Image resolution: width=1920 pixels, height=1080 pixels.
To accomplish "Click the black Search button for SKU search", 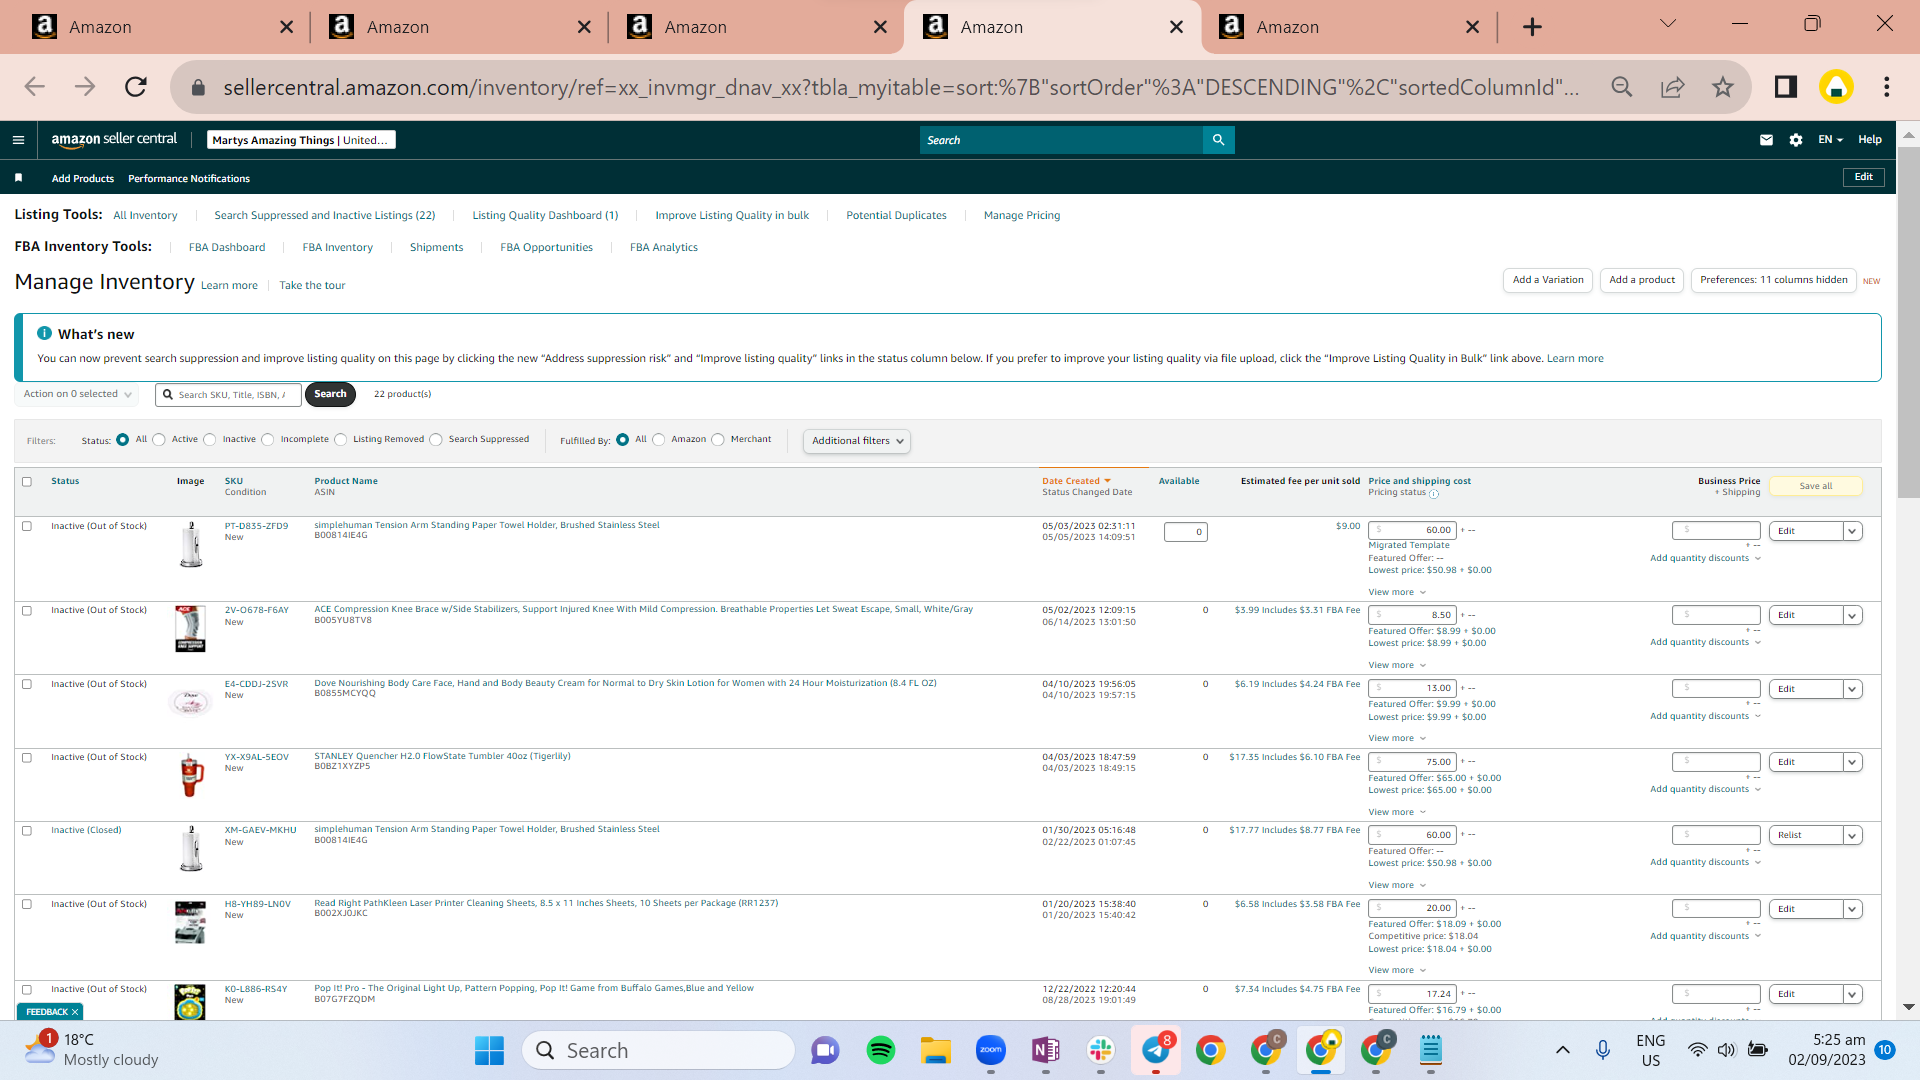I will (x=330, y=394).
